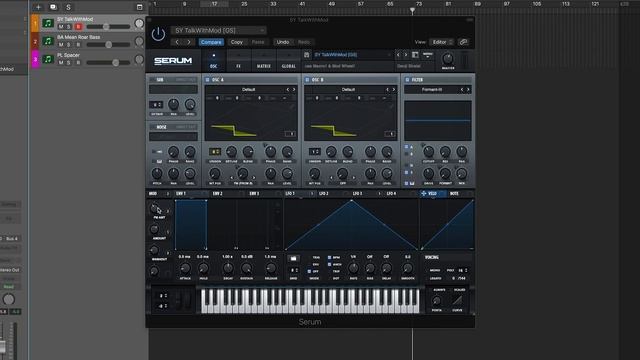Screen dimensions: 640x360
Task: Switch to the MATRIX tab
Action: (263, 61)
